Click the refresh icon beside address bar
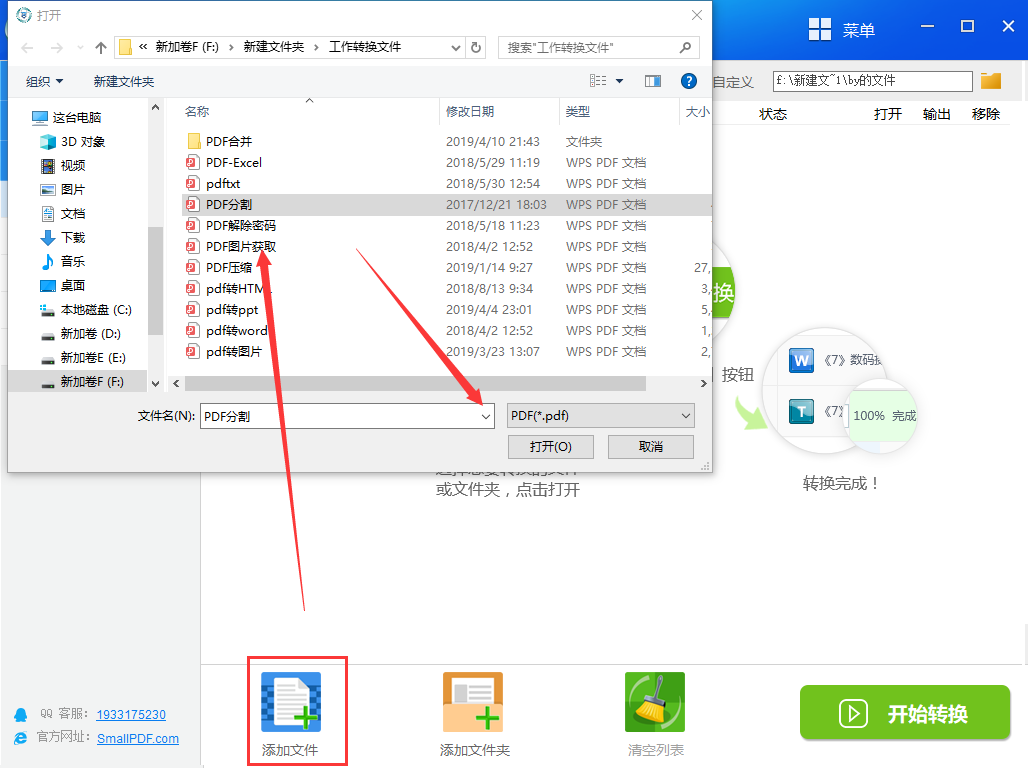This screenshot has width=1028, height=768. (476, 47)
